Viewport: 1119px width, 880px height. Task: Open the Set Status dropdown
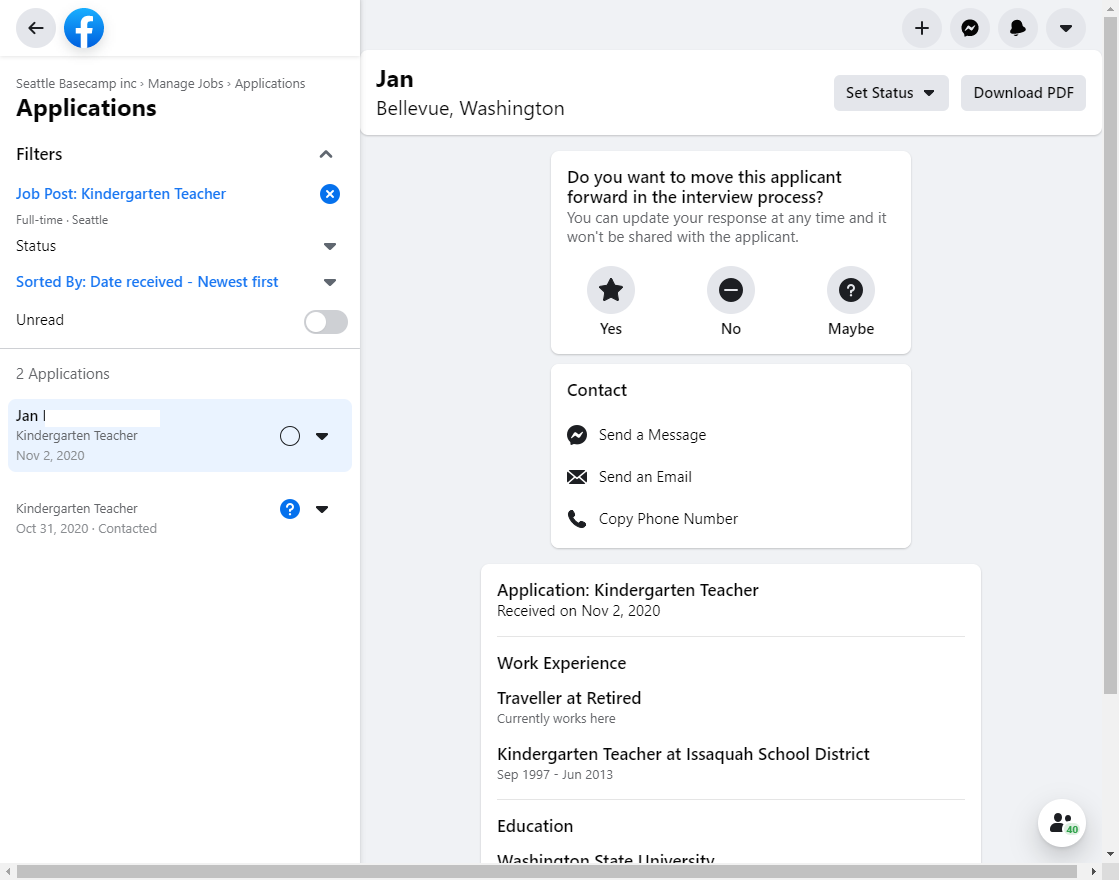click(x=890, y=92)
